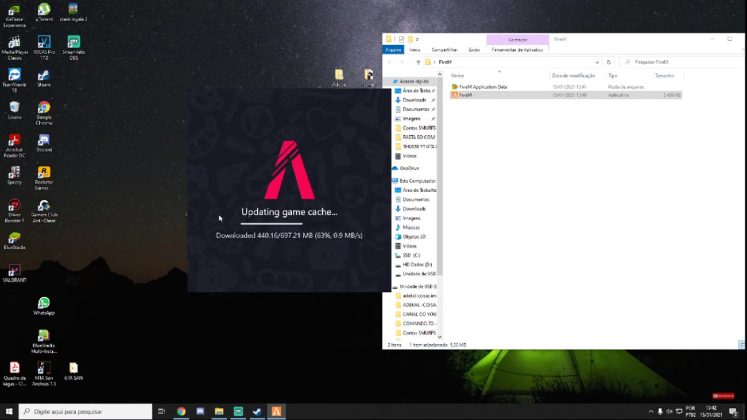Image resolution: width=747 pixels, height=420 pixels.
Task: Launch BlueStacks Multi-Instance shortcut
Action: pyautogui.click(x=44, y=341)
